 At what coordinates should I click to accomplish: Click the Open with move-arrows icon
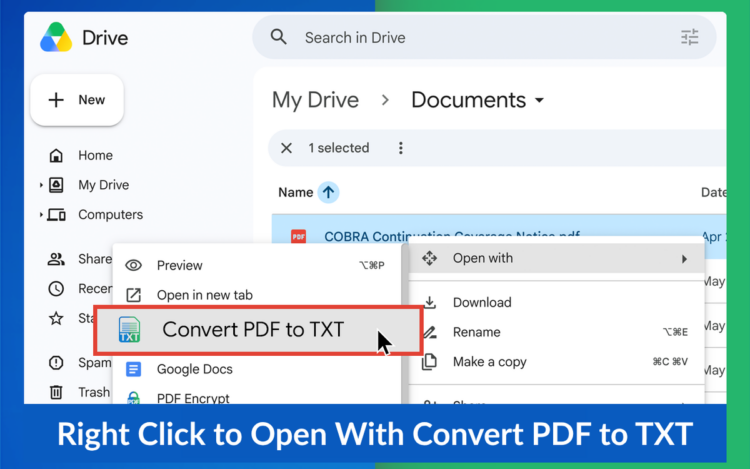point(429,258)
